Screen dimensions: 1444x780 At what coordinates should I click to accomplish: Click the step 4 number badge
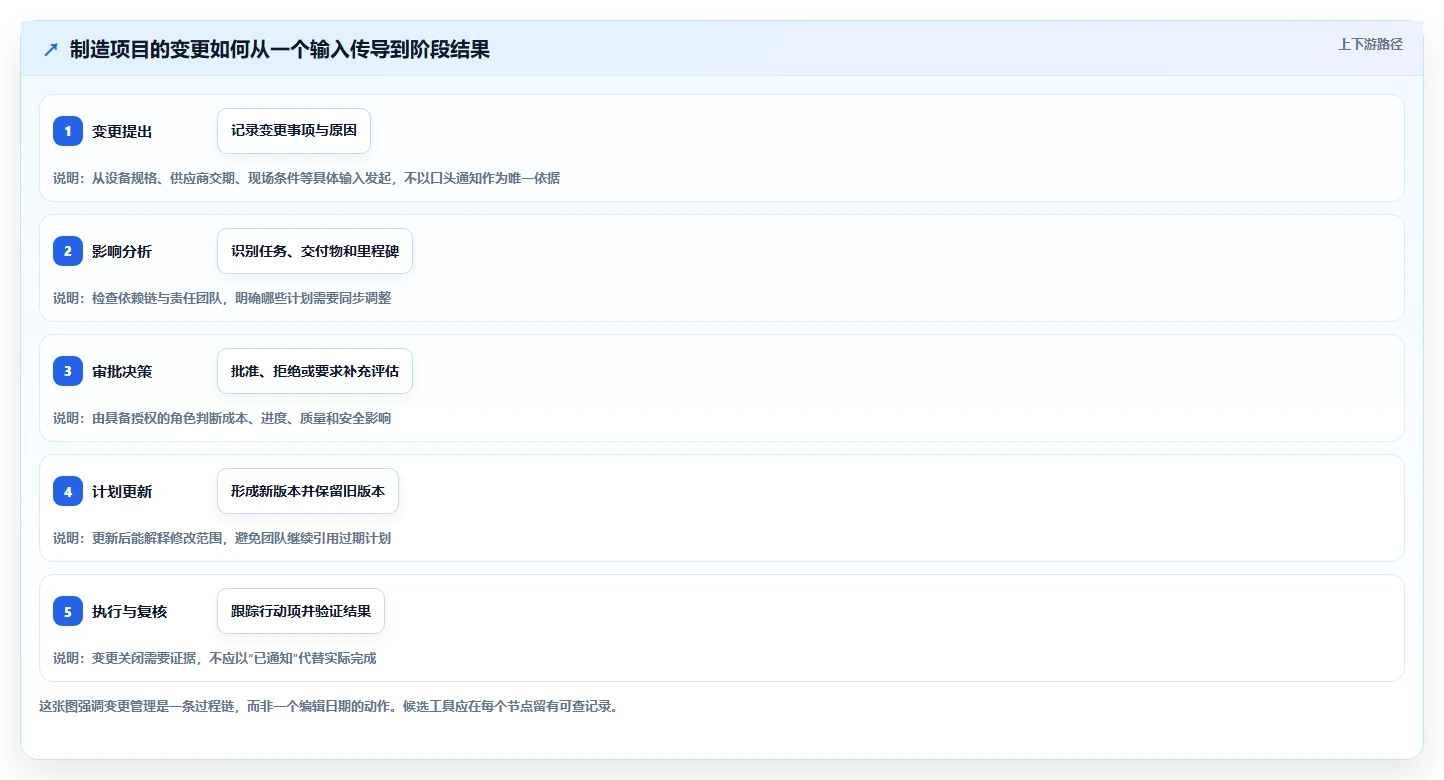68,491
